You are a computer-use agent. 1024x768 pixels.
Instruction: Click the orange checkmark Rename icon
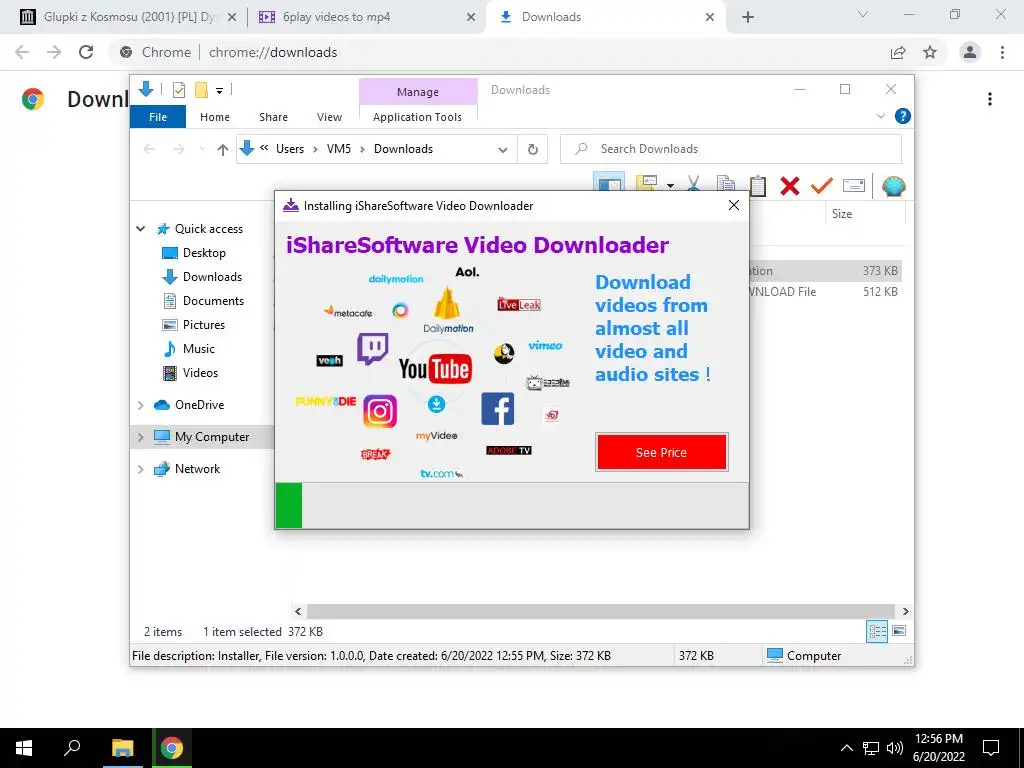point(822,186)
